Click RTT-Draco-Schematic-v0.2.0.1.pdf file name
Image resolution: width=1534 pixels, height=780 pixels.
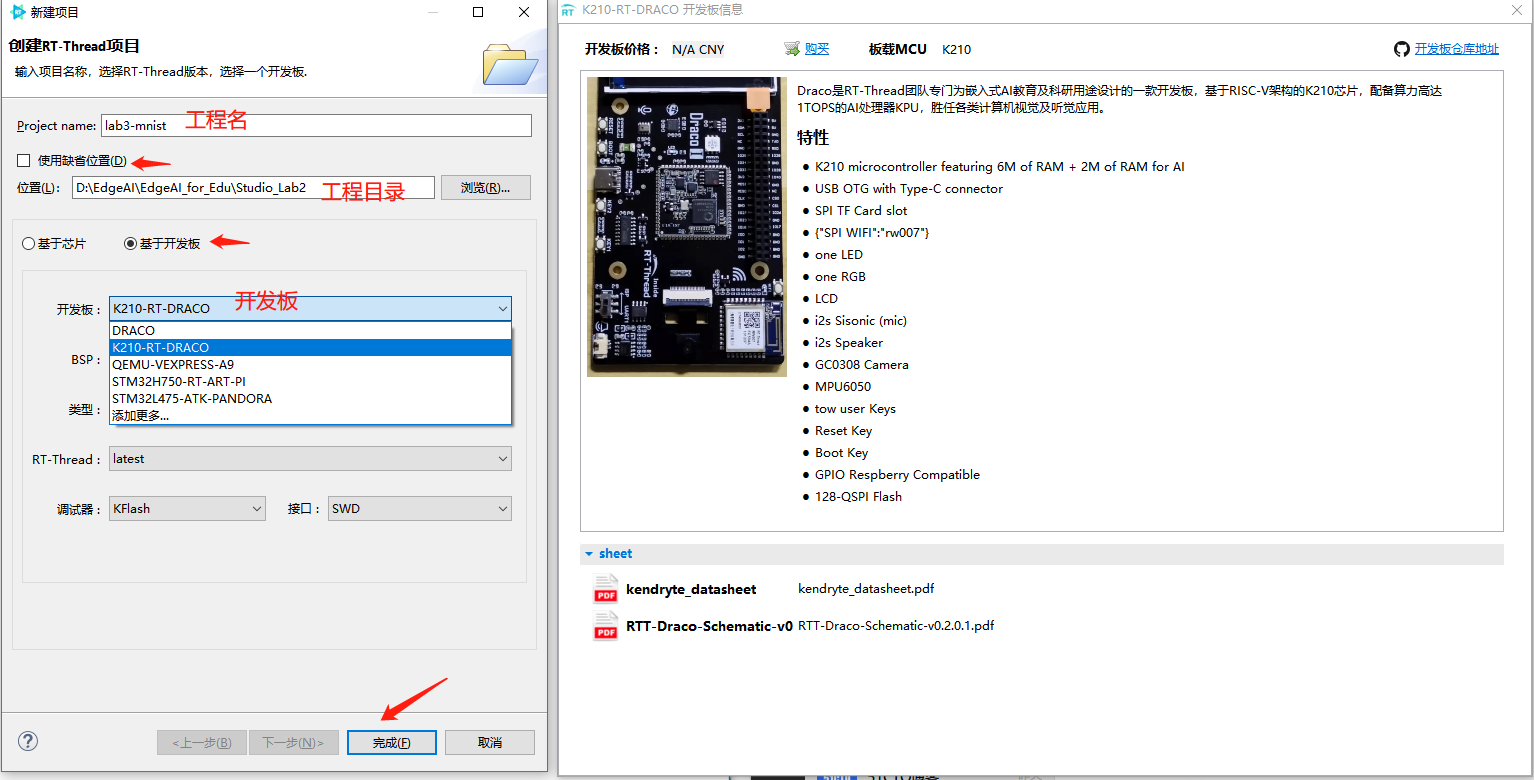pos(896,626)
